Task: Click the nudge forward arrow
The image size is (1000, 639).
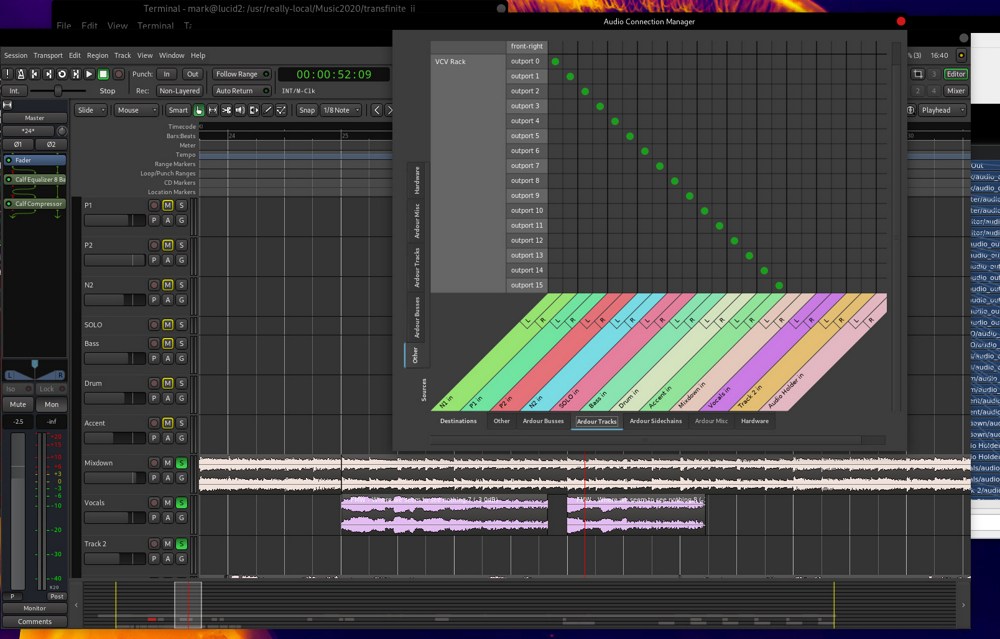Action: coord(390,110)
